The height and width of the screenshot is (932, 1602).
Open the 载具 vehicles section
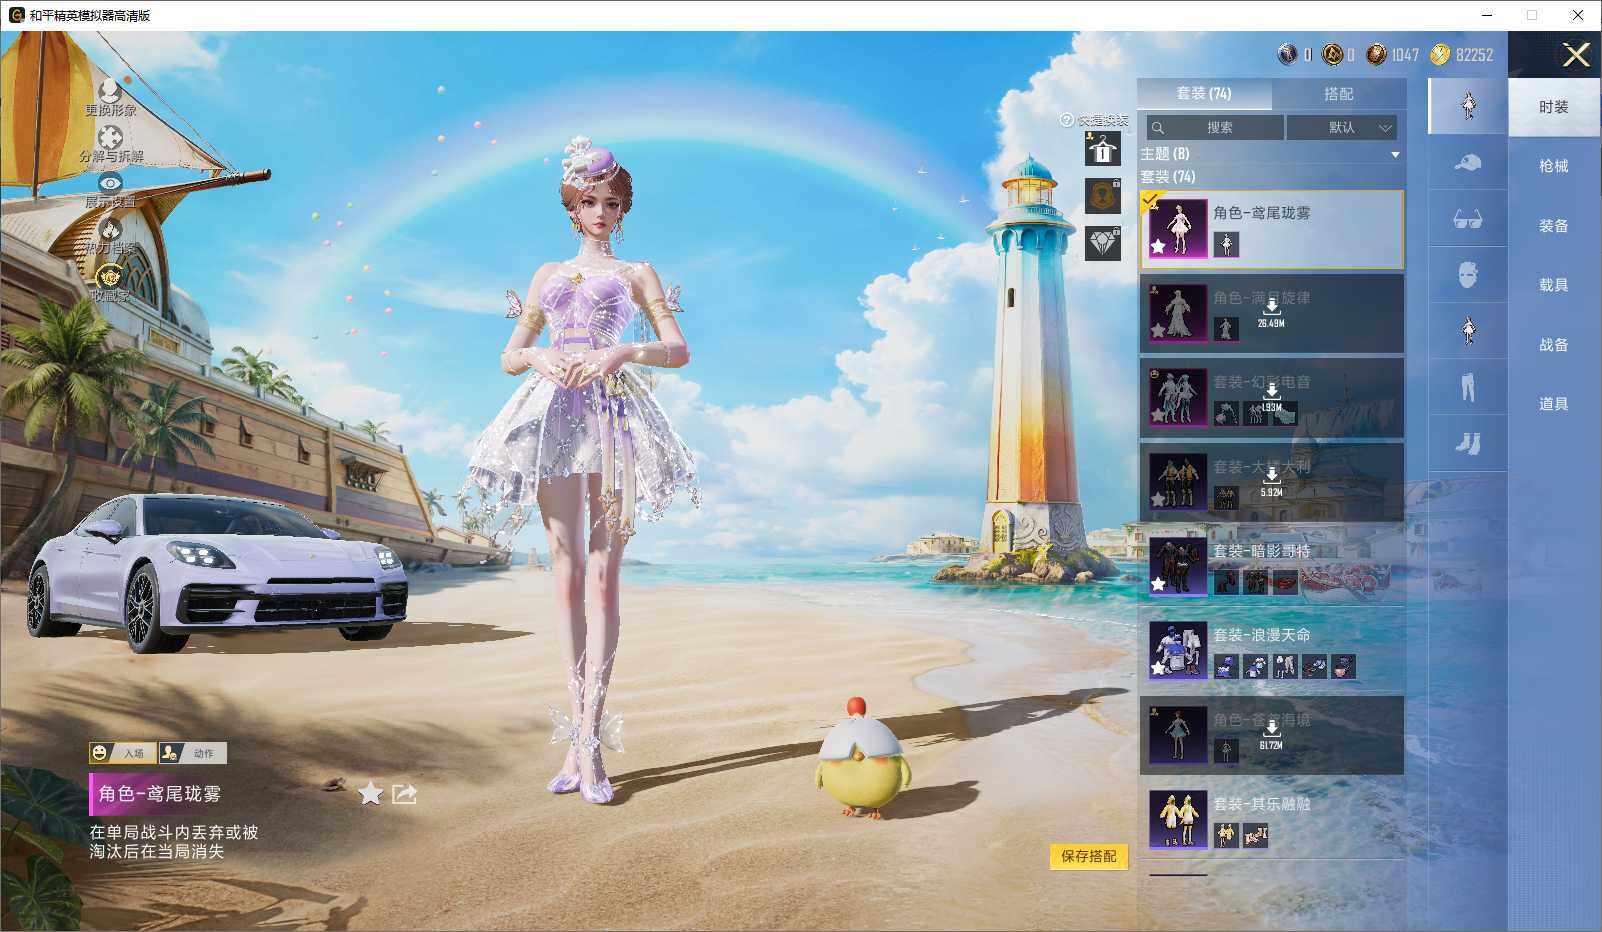(x=1554, y=285)
